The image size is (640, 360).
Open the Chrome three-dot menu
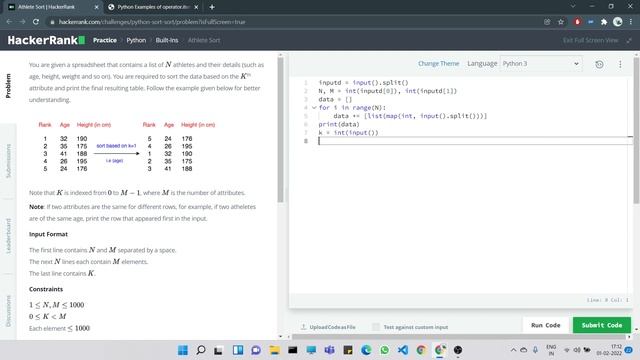631,22
